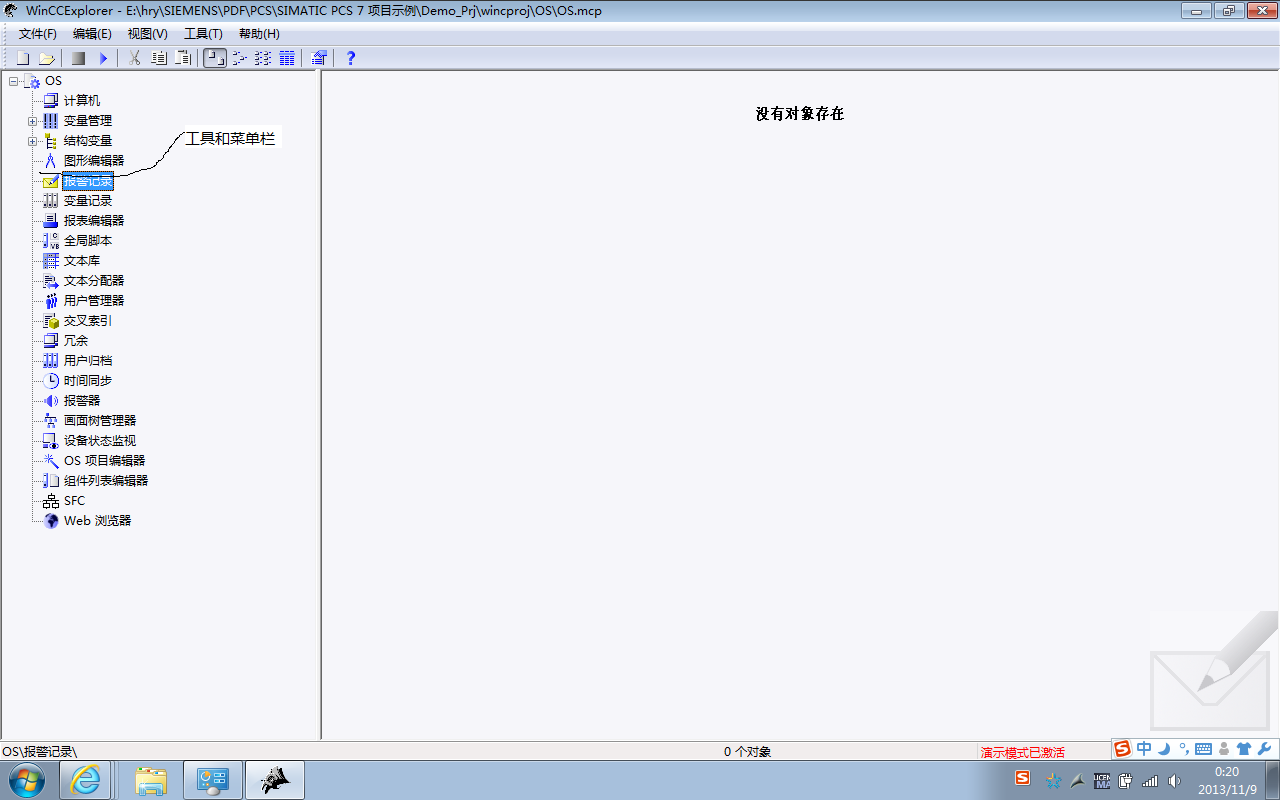Click the 0 个对象 status bar entry
Image resolution: width=1280 pixels, height=800 pixels.
pyautogui.click(x=747, y=752)
